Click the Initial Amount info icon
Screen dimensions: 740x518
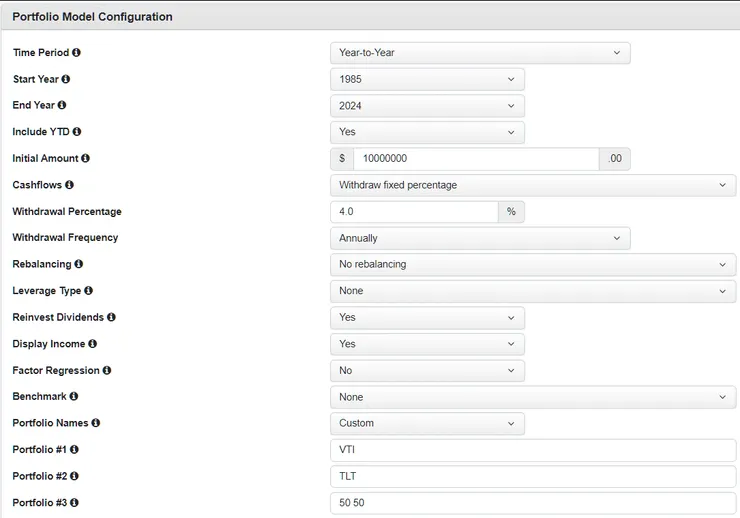point(85,158)
